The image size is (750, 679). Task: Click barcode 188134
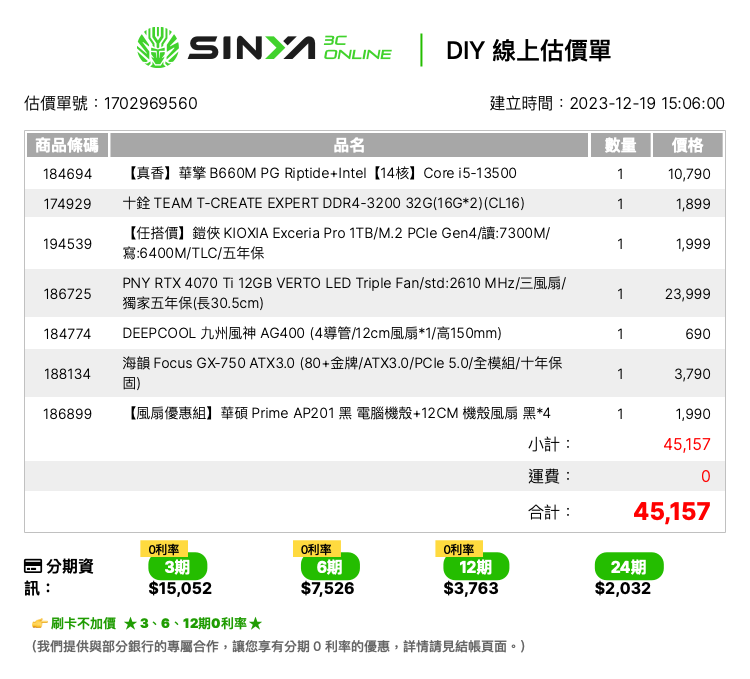tap(67, 373)
